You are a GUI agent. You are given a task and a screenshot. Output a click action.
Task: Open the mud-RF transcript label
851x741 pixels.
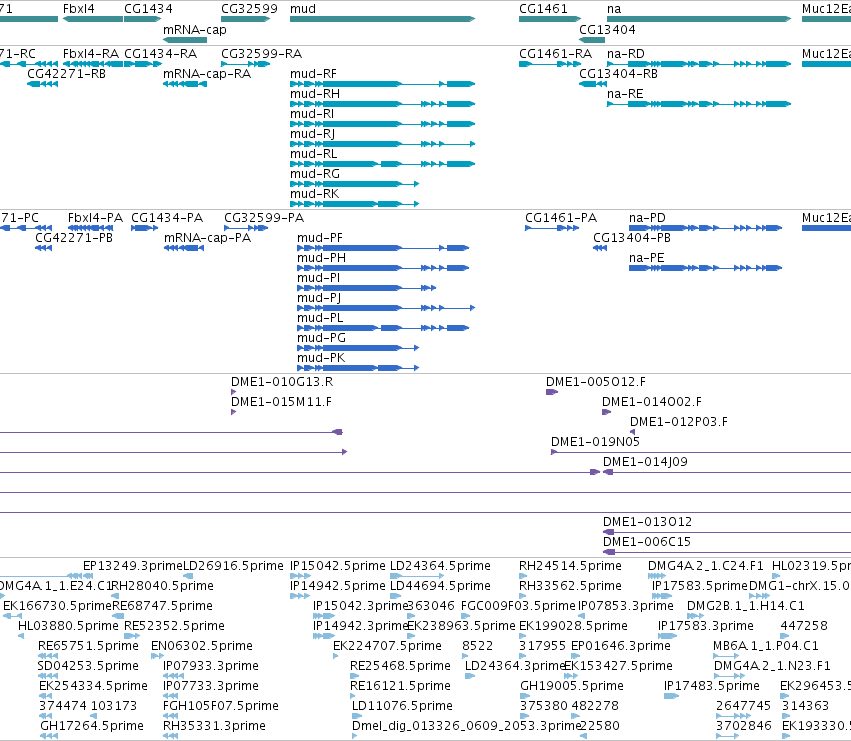[313, 74]
